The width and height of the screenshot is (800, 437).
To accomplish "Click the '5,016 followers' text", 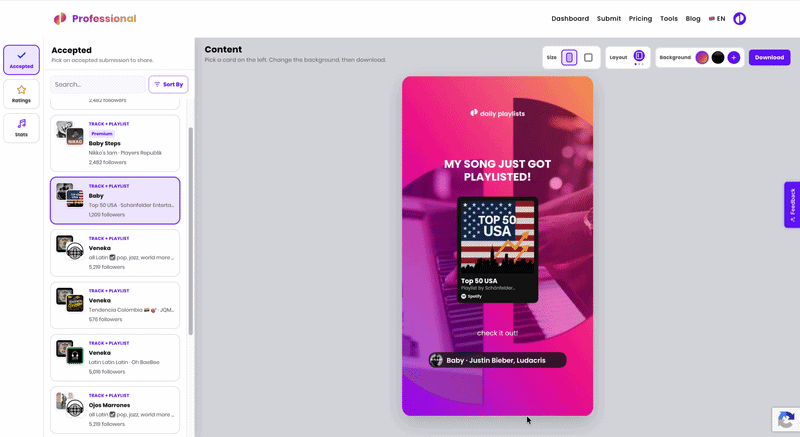I will [107, 372].
